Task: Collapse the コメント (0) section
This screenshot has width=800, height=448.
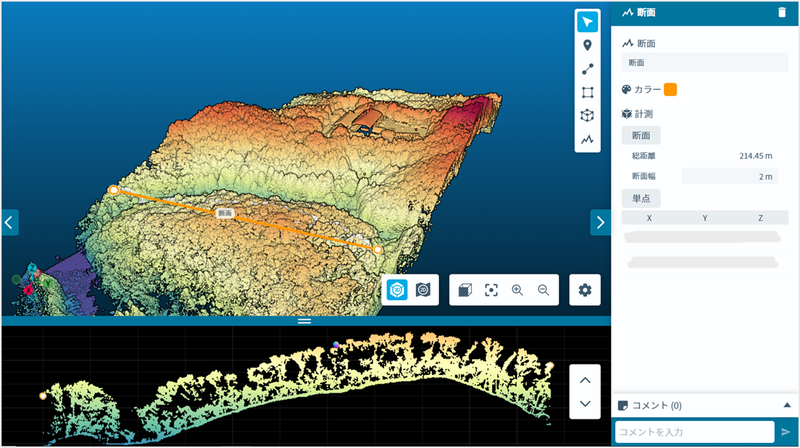Action: (x=786, y=405)
